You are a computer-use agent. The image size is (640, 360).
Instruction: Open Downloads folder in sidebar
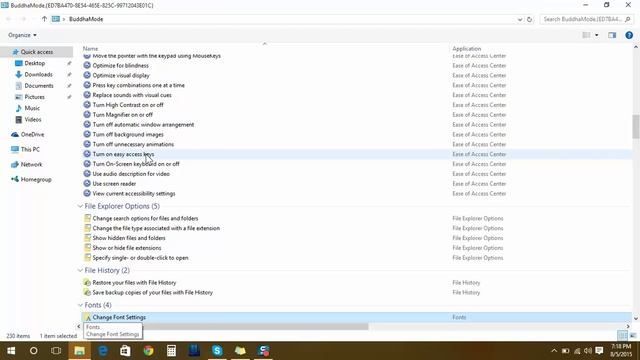(x=38, y=74)
